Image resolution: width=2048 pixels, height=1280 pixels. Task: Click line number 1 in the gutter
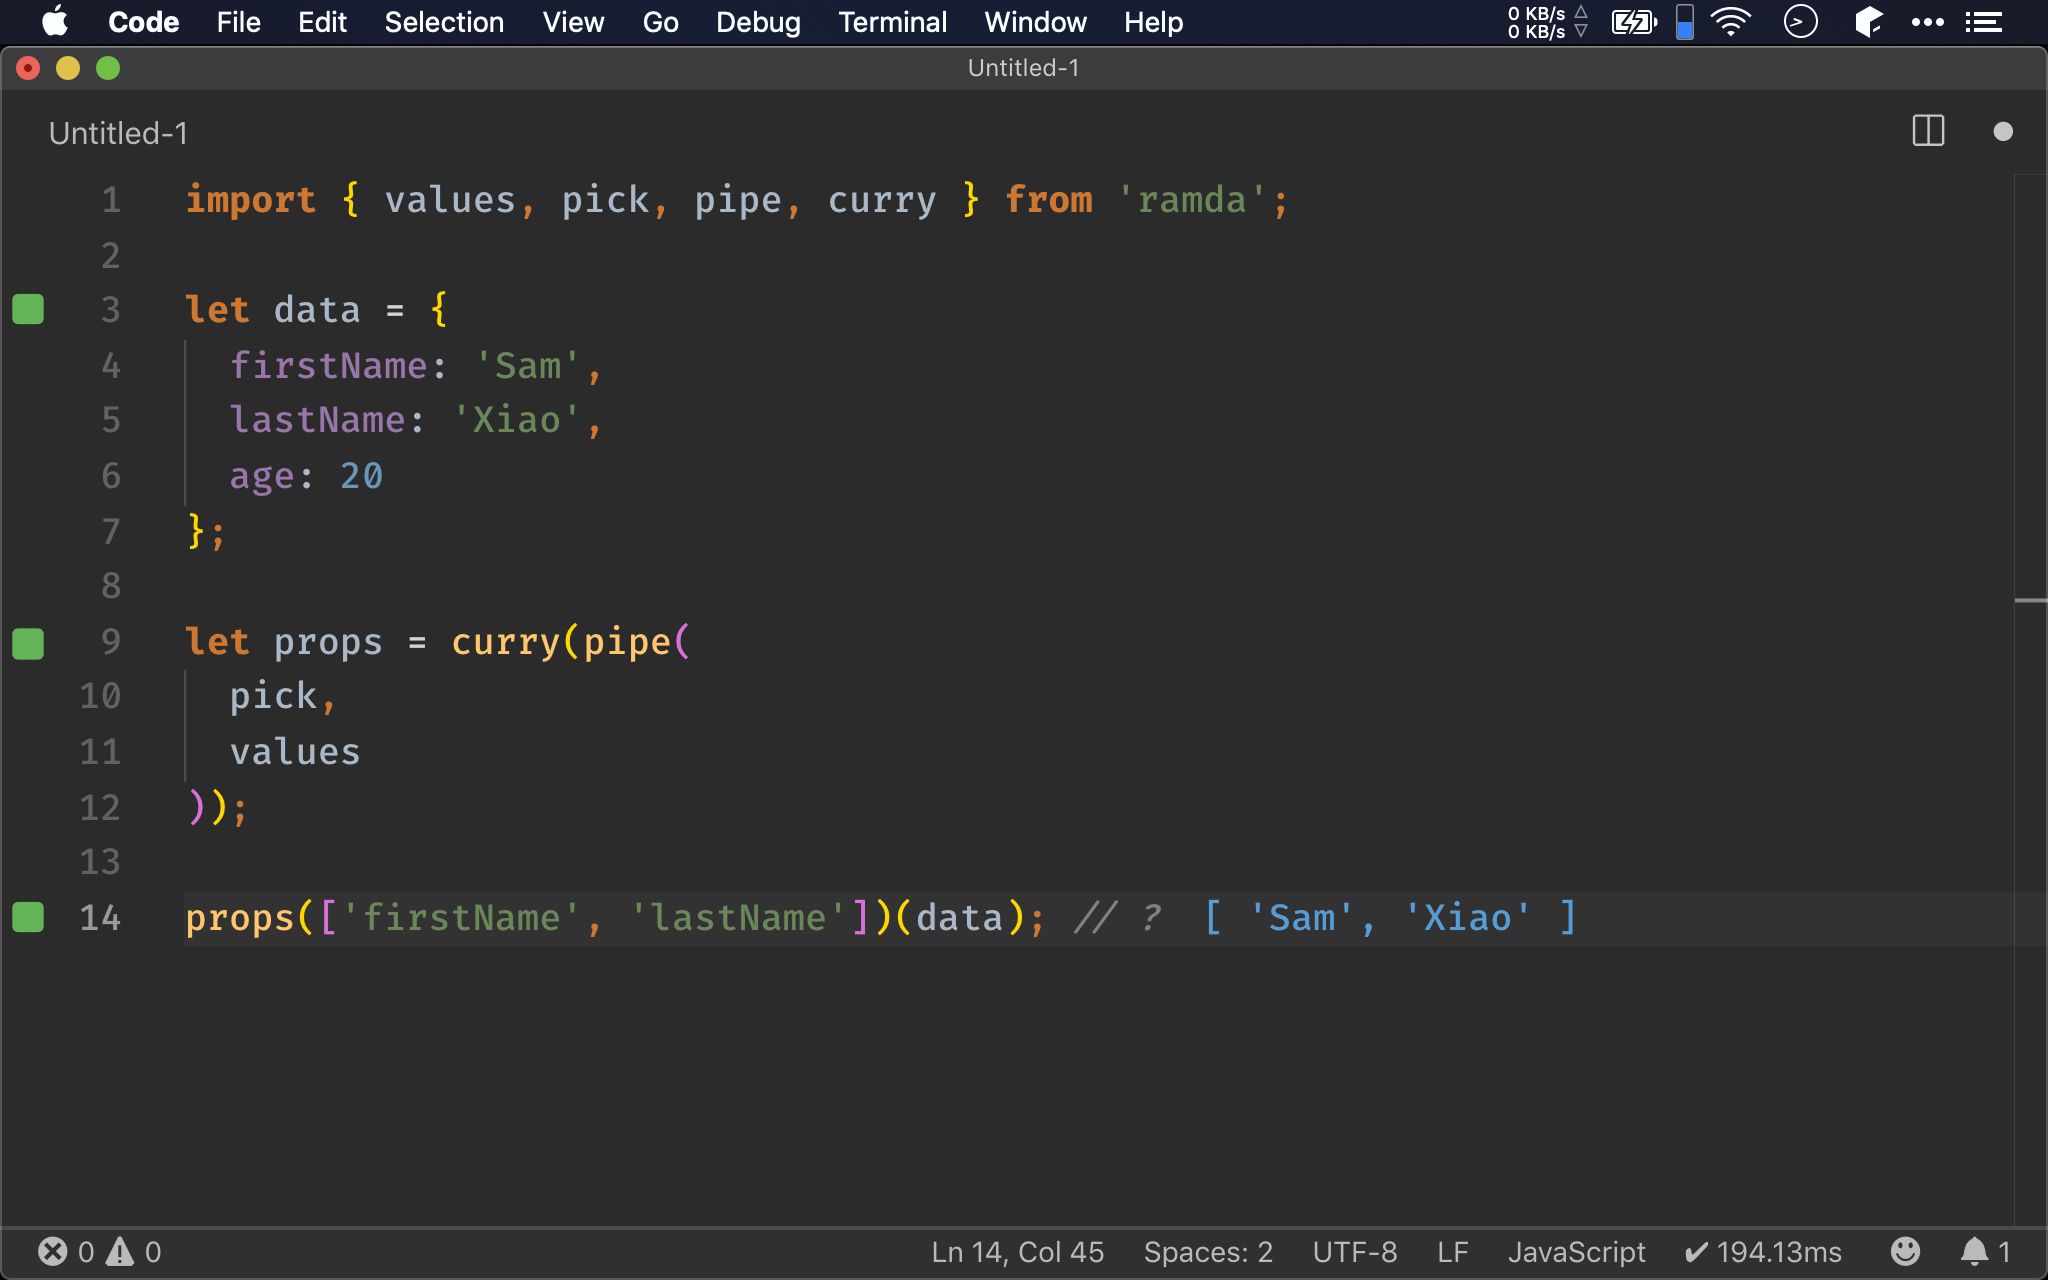point(111,200)
